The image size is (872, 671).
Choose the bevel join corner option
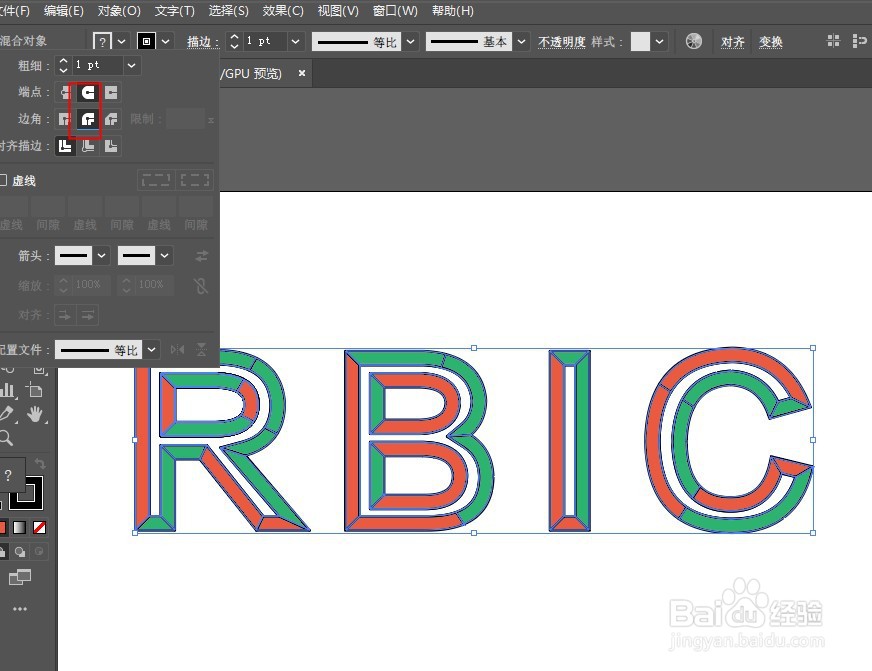tap(111, 119)
